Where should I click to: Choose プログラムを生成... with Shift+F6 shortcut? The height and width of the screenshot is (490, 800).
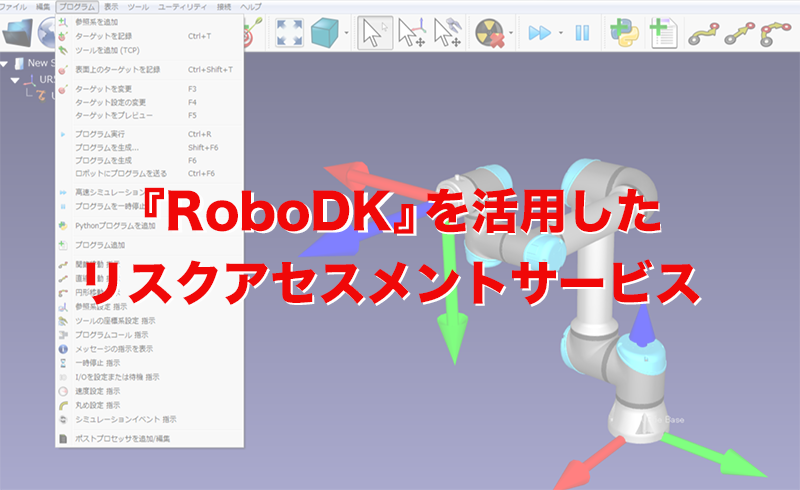pos(149,148)
